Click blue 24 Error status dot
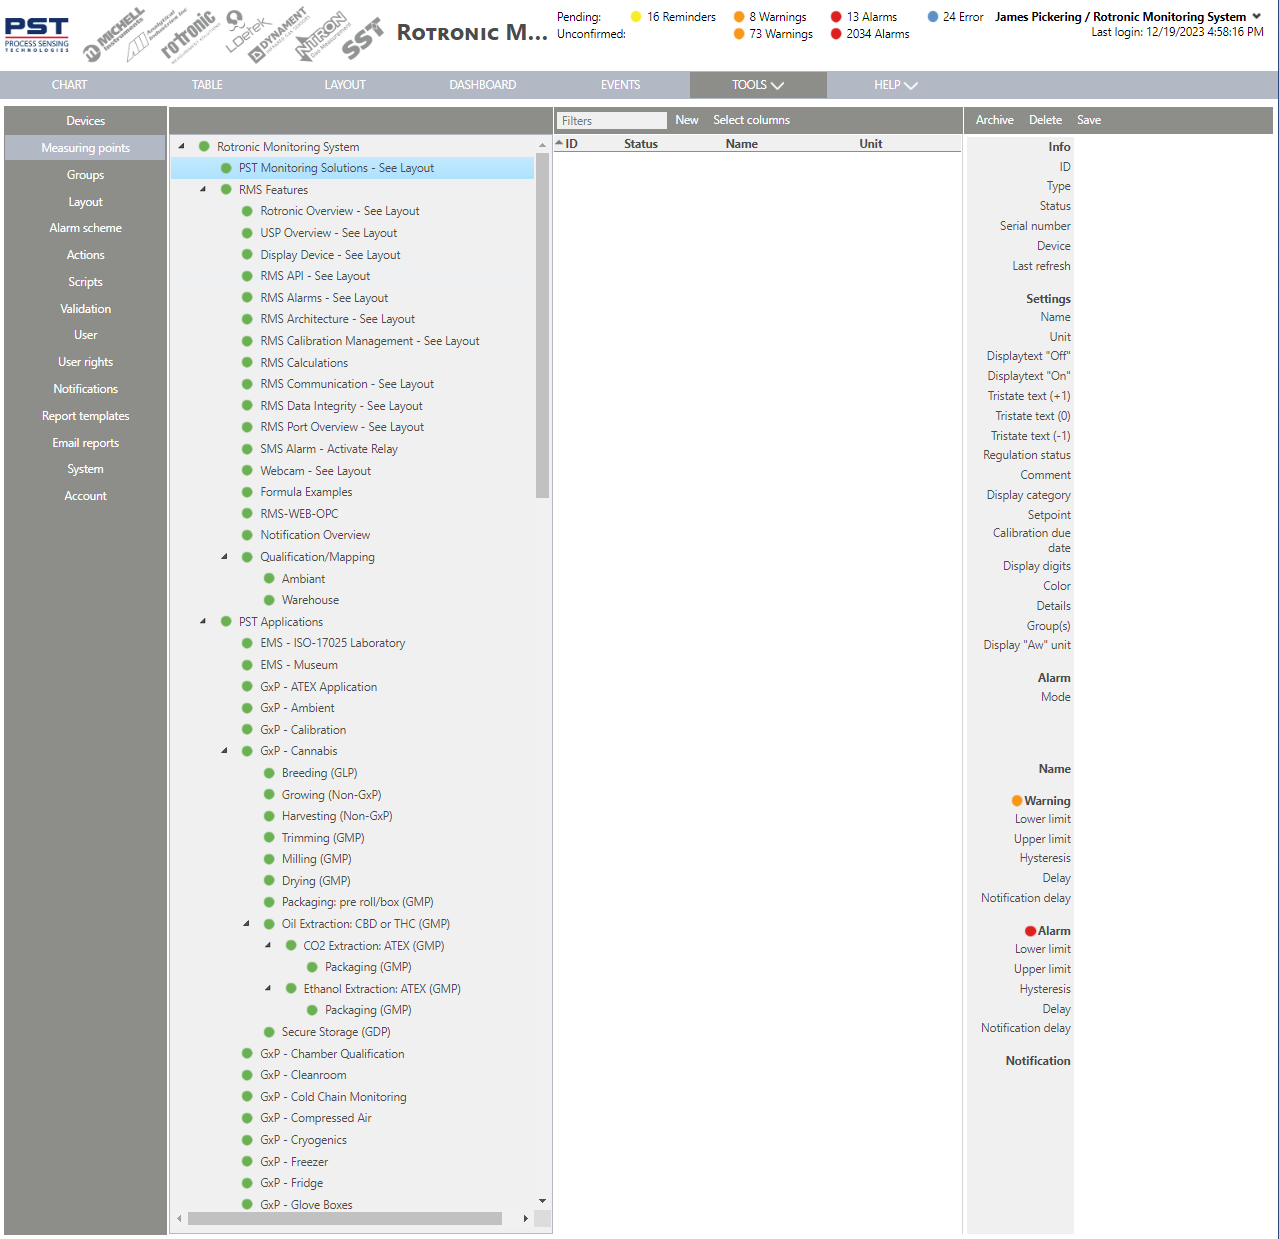The height and width of the screenshot is (1239, 1279). coord(933,17)
